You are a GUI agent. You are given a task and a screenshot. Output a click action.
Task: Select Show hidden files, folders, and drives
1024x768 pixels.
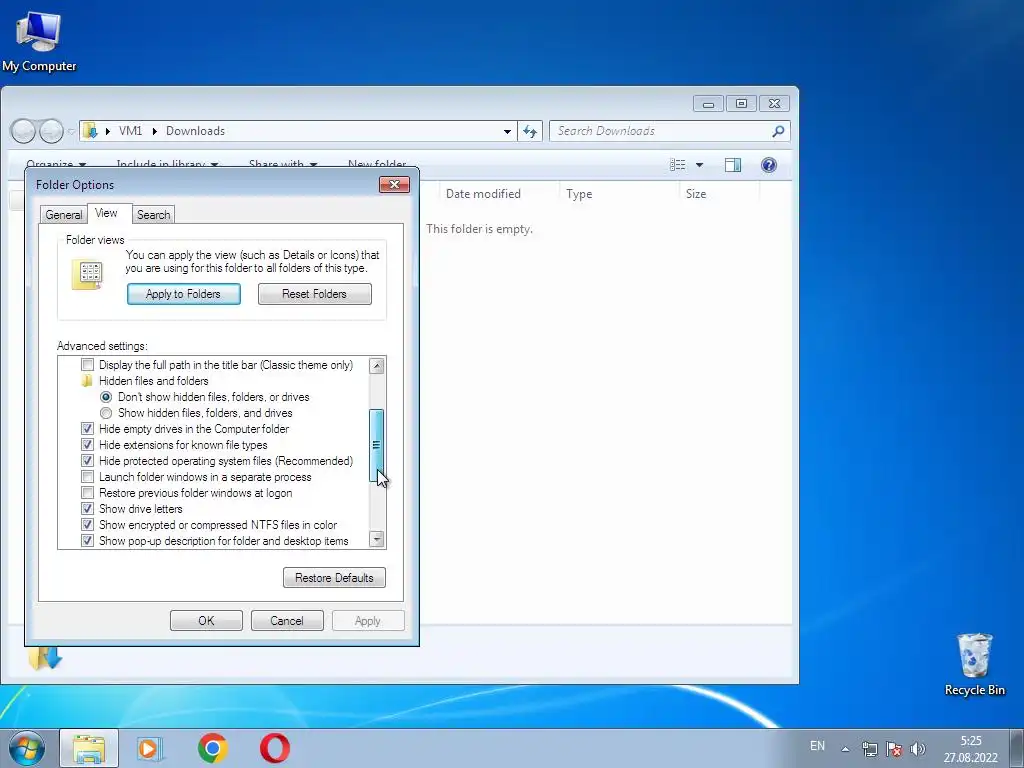click(106, 413)
